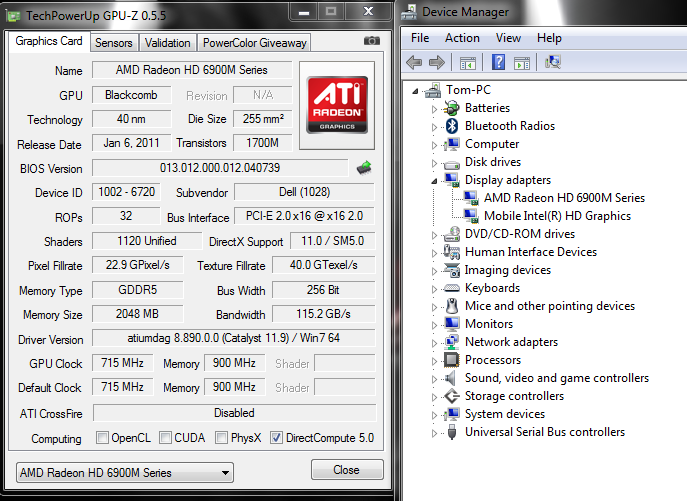The image size is (687, 501).
Task: Click the ATI Radeon logo image
Action: click(x=337, y=105)
